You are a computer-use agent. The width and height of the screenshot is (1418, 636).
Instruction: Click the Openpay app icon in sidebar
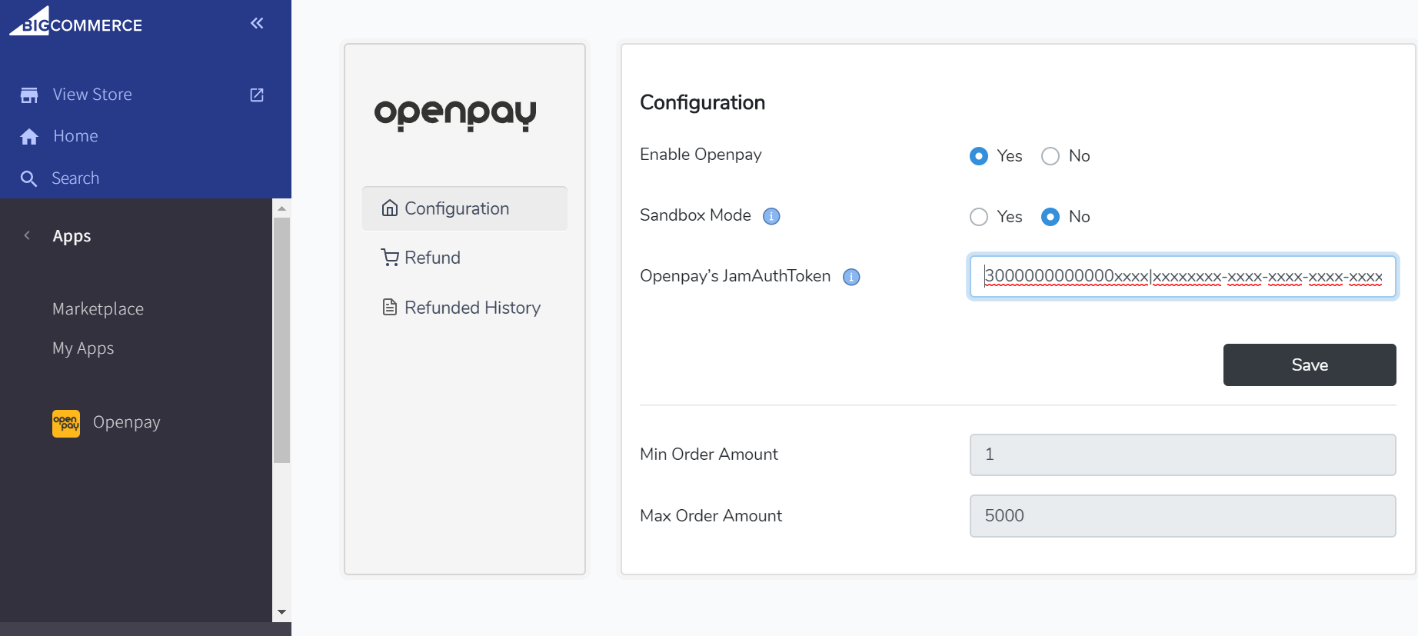[66, 423]
